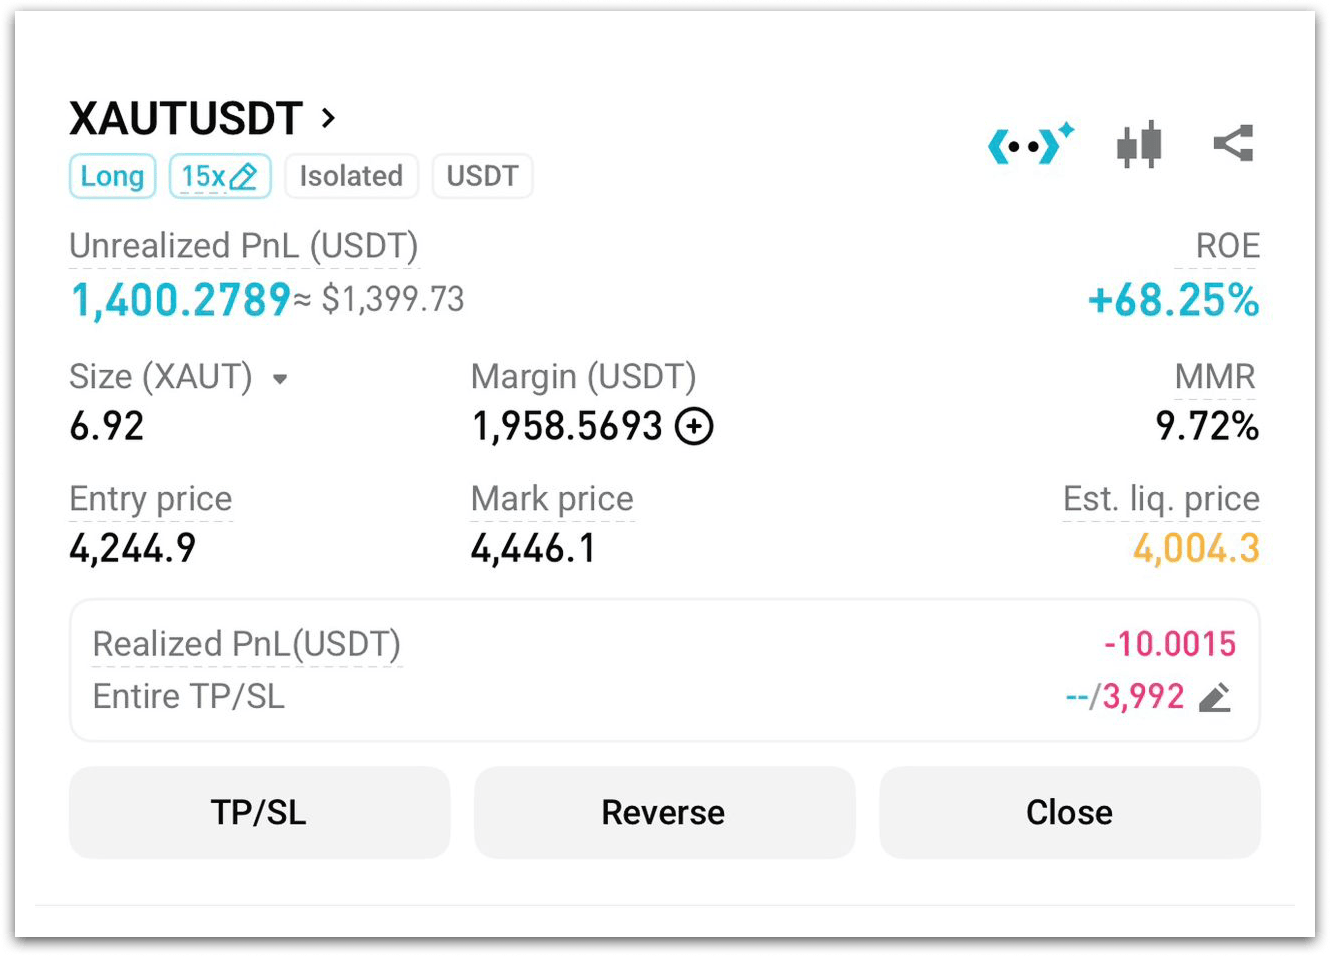The width and height of the screenshot is (1330, 956).
Task: Edit the 15x leverage setting
Action: pos(220,177)
